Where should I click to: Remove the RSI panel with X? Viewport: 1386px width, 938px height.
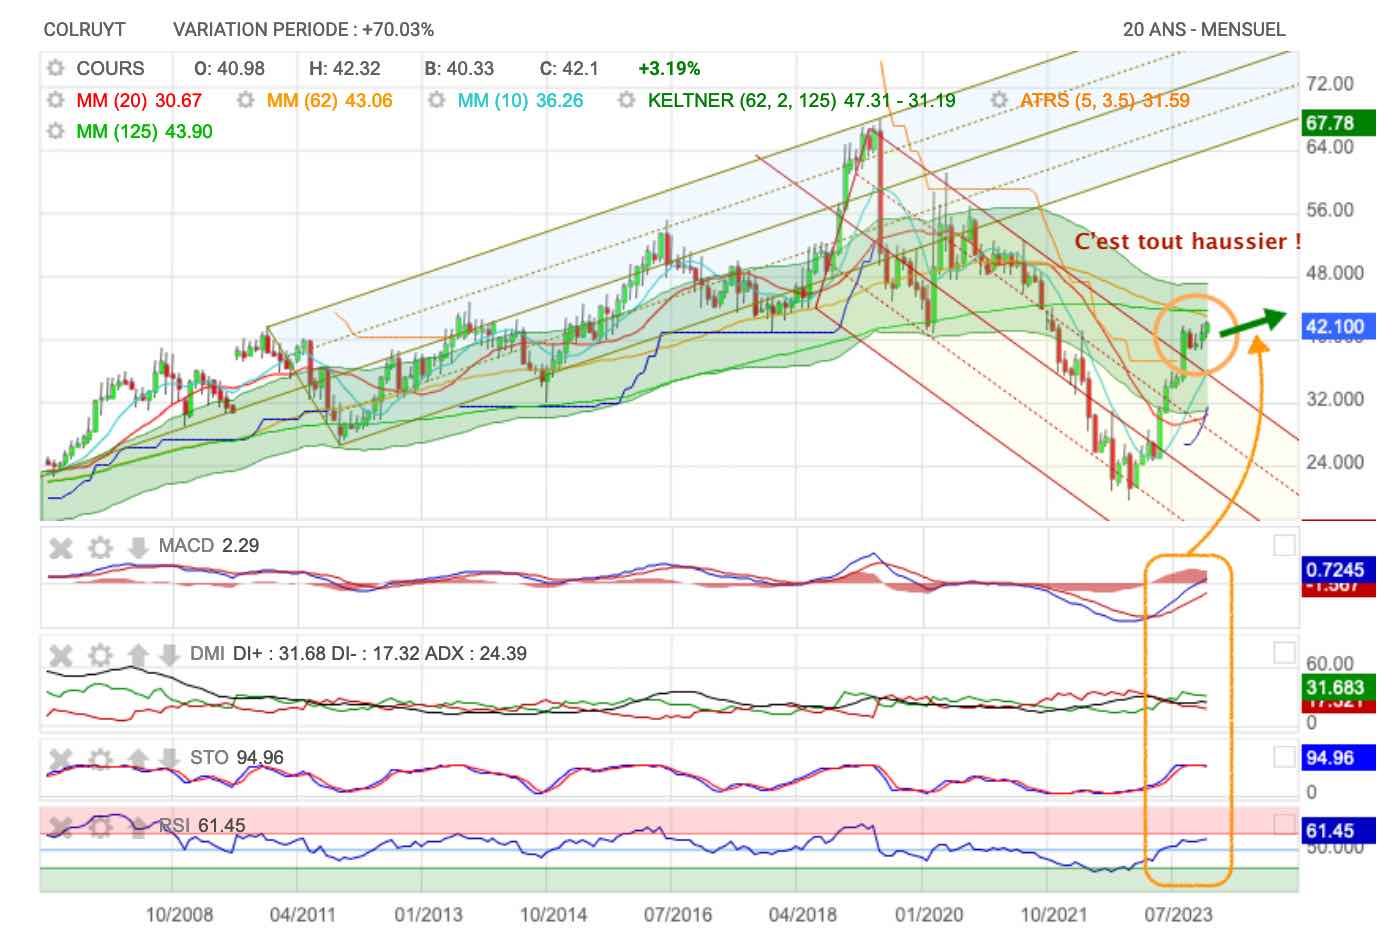(61, 827)
